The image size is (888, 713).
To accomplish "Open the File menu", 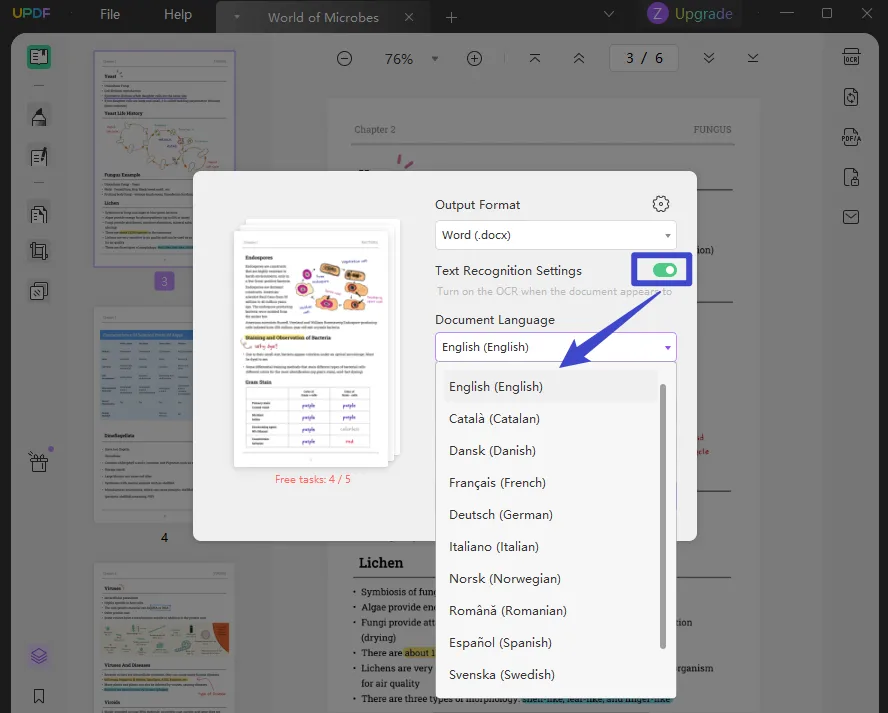I will tap(110, 14).
